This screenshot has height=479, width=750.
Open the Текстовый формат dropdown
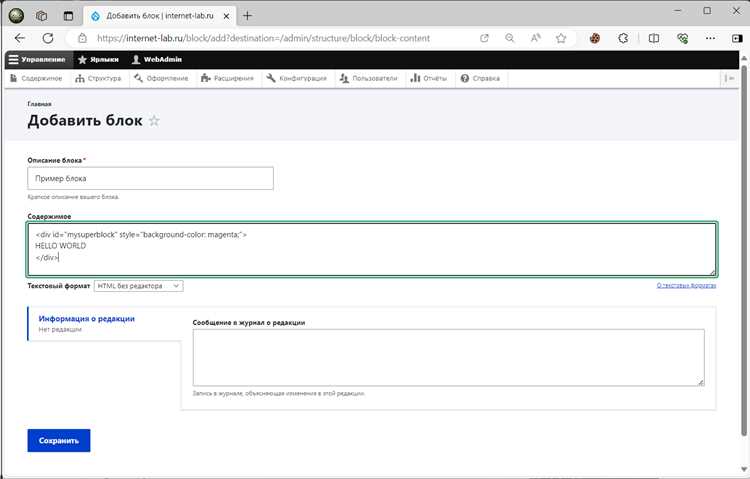point(139,286)
